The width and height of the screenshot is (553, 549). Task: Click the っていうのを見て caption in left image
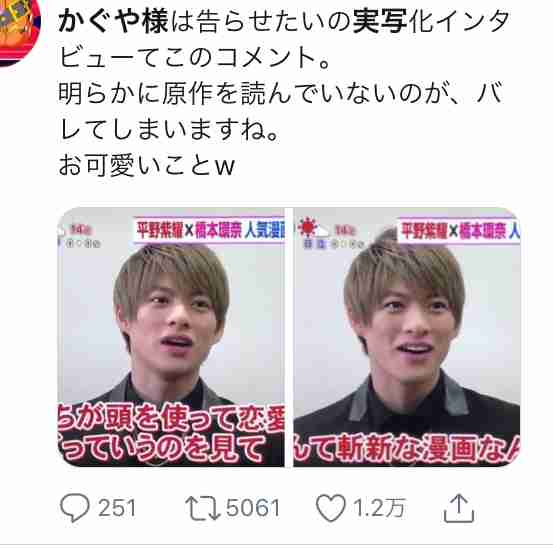162,449
